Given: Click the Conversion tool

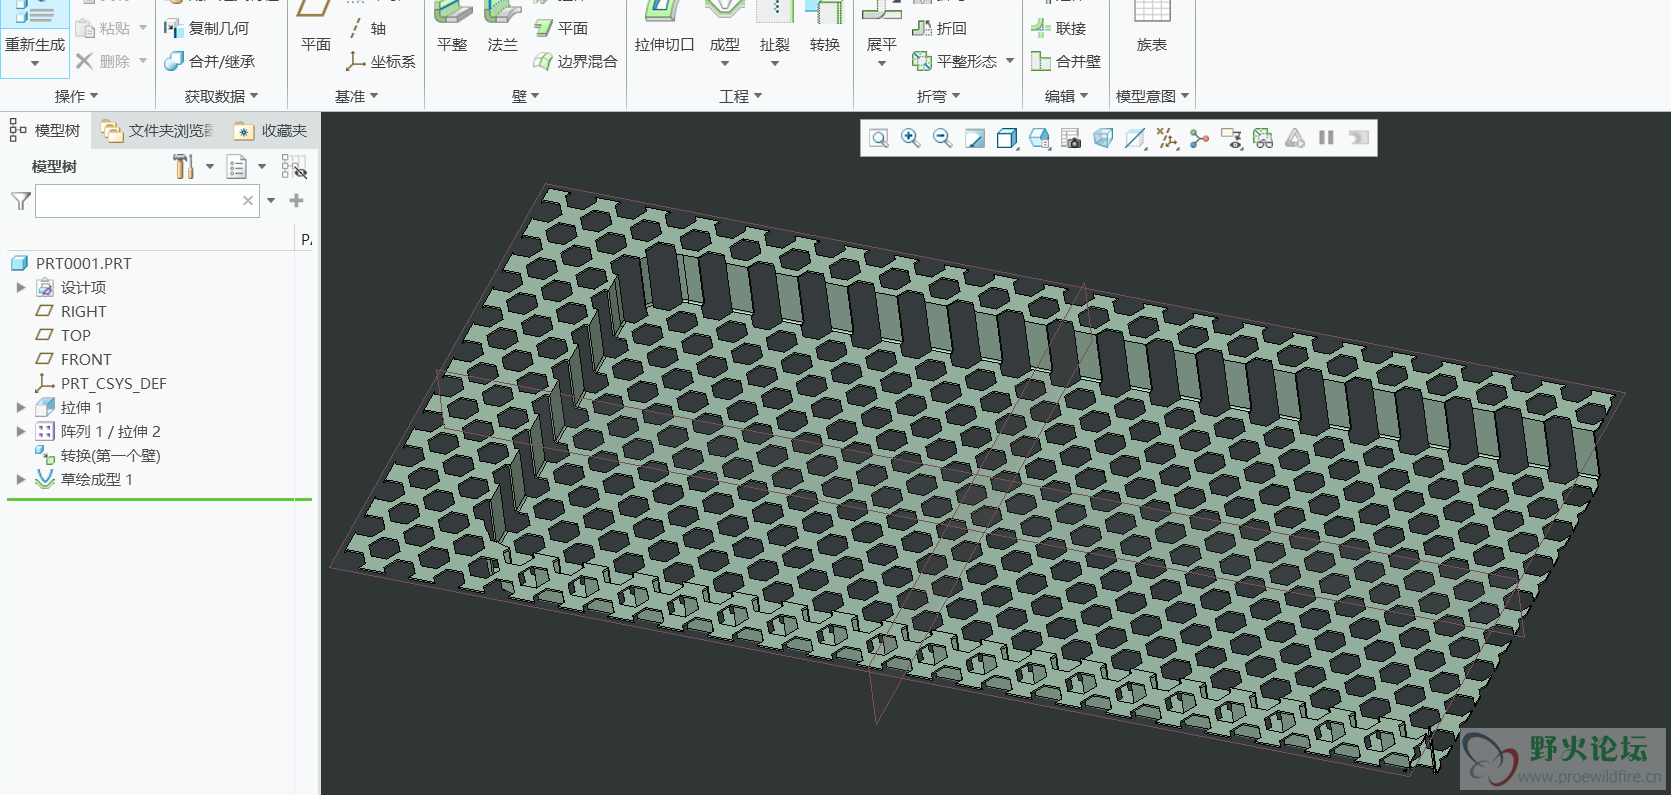Looking at the screenshot, I should 825,28.
